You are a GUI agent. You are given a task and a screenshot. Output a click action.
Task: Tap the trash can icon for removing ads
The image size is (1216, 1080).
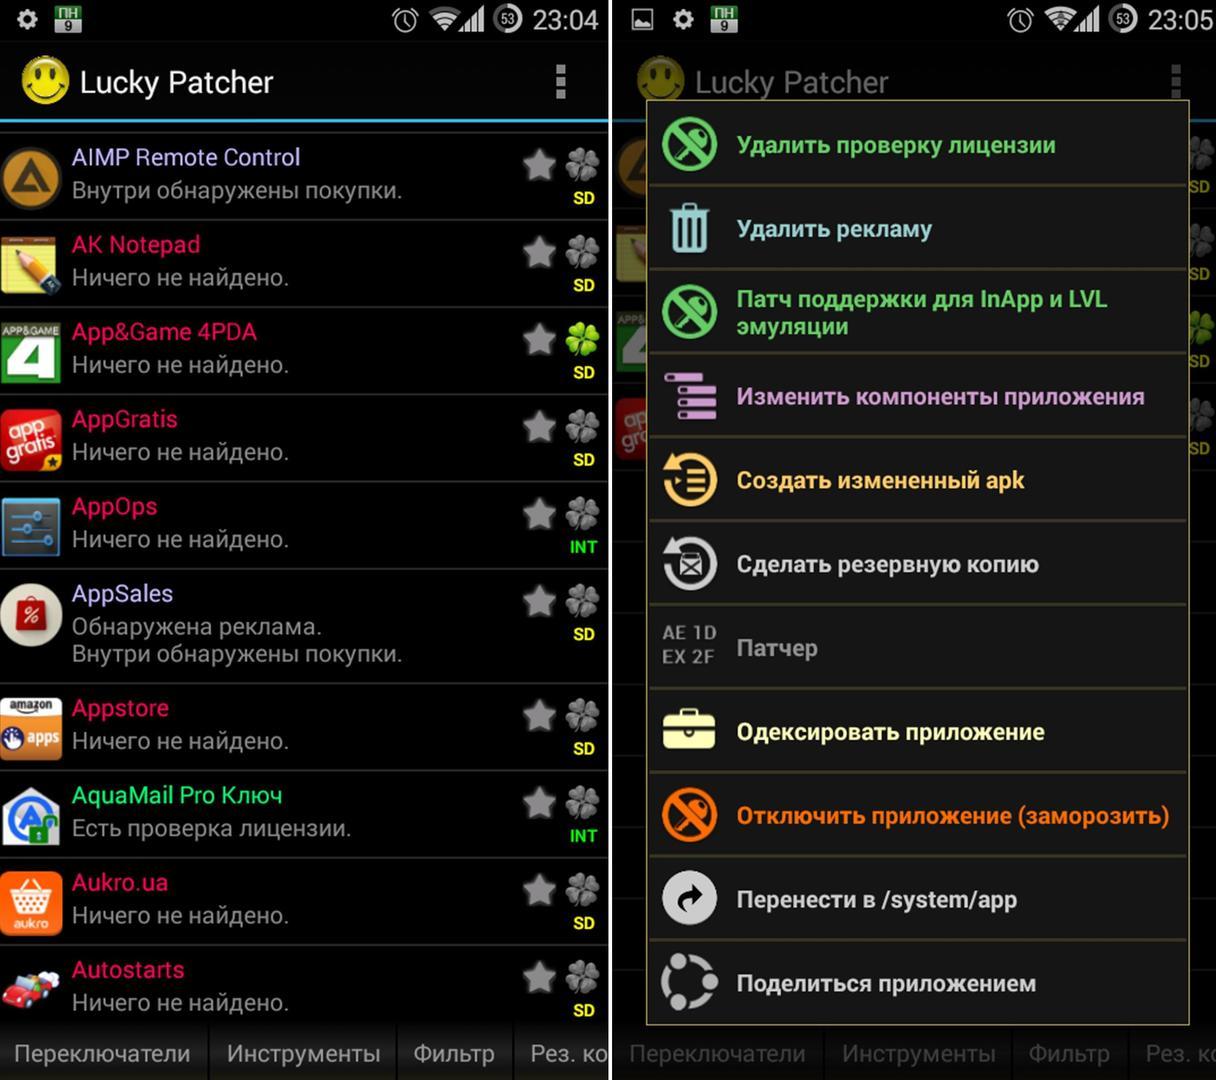point(689,228)
